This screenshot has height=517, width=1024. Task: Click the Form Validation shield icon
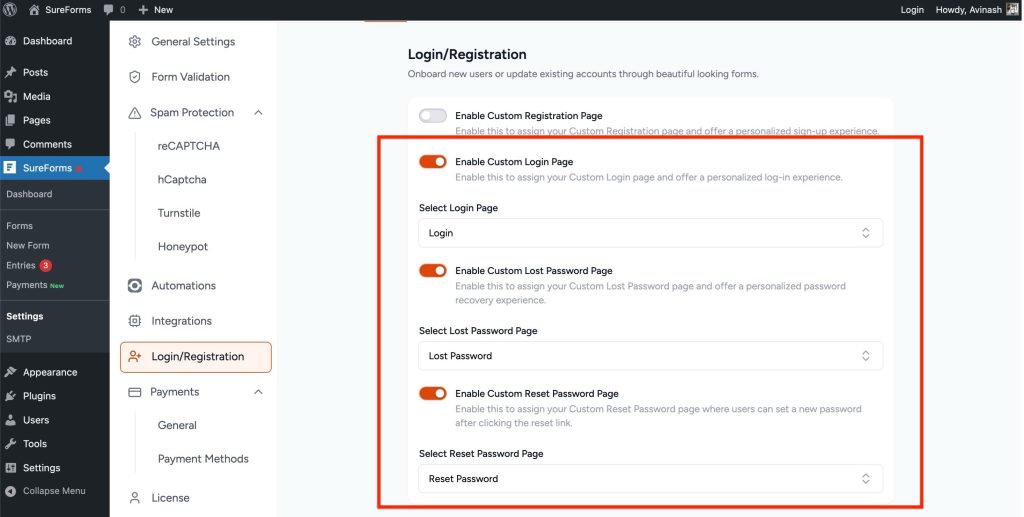[135, 77]
